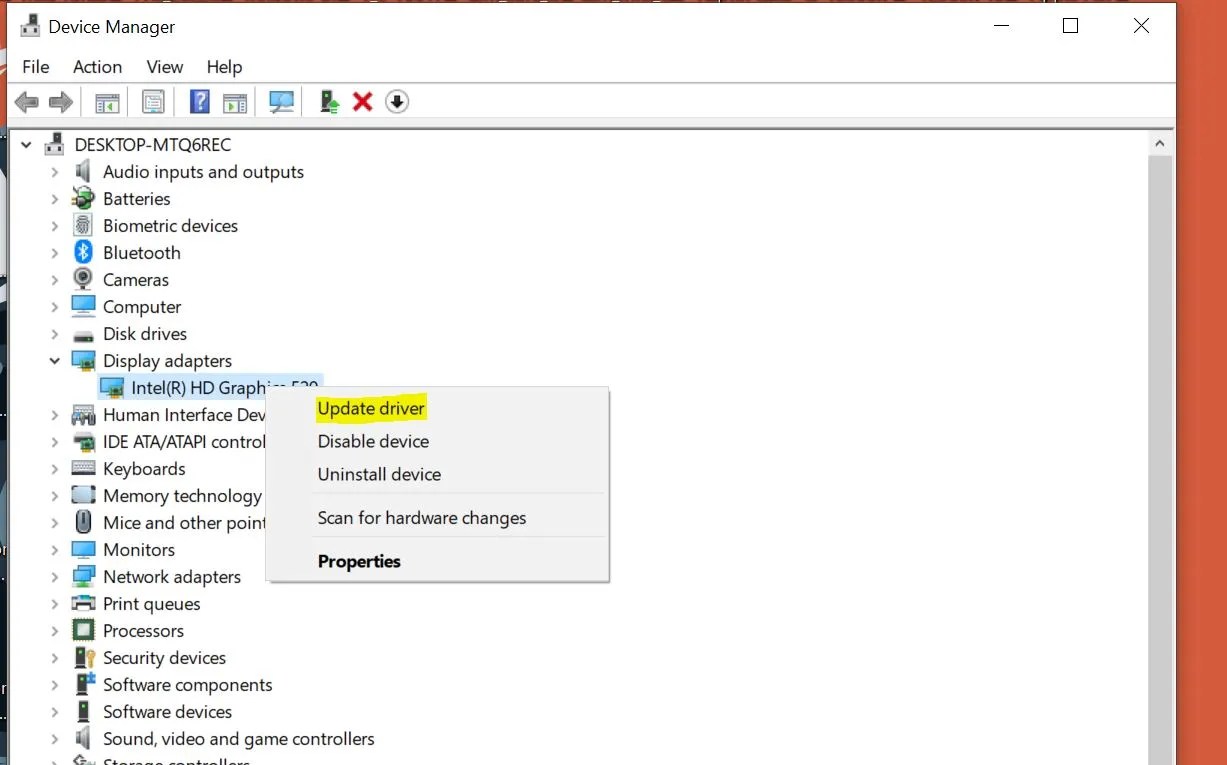Select the Monitors category icon
The height and width of the screenshot is (765, 1227).
click(x=84, y=550)
